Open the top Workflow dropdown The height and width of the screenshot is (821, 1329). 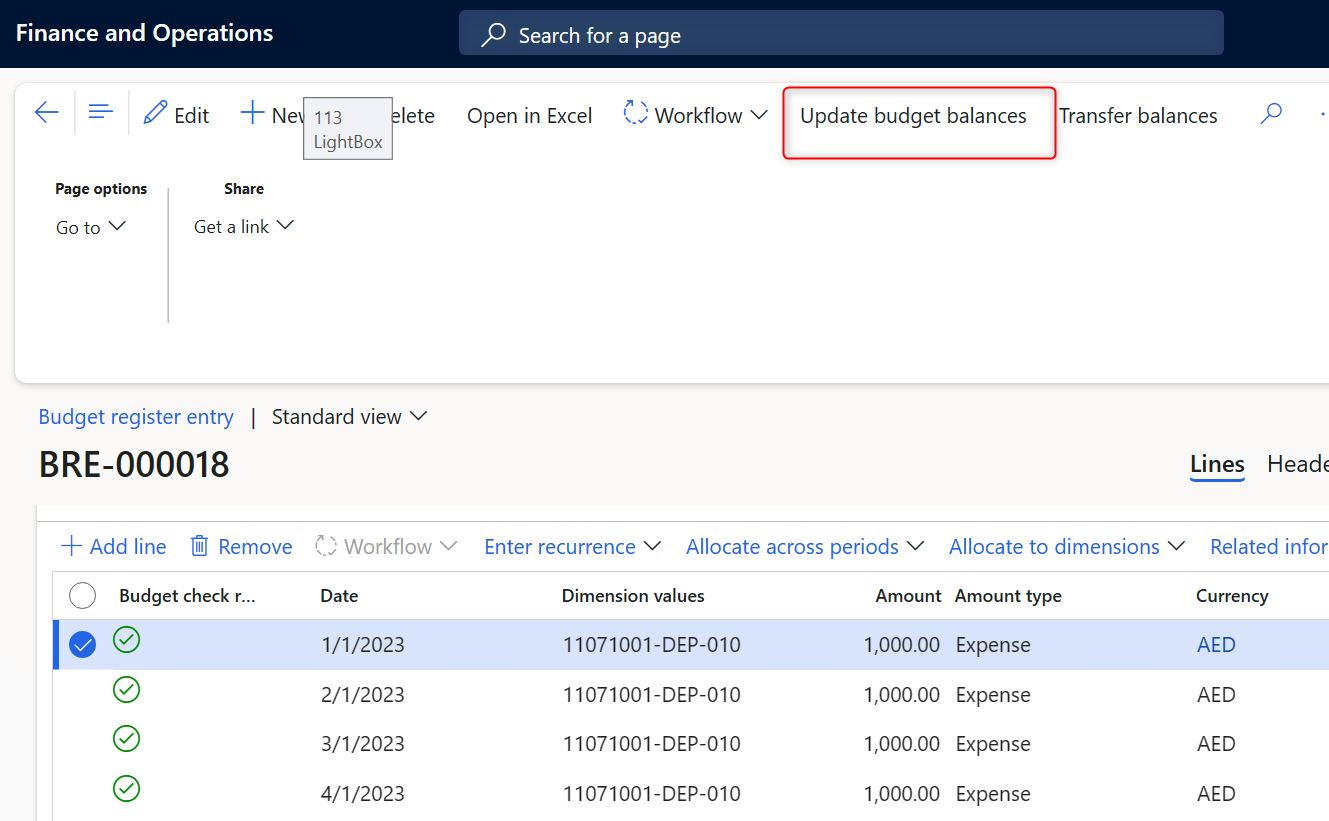coord(695,115)
